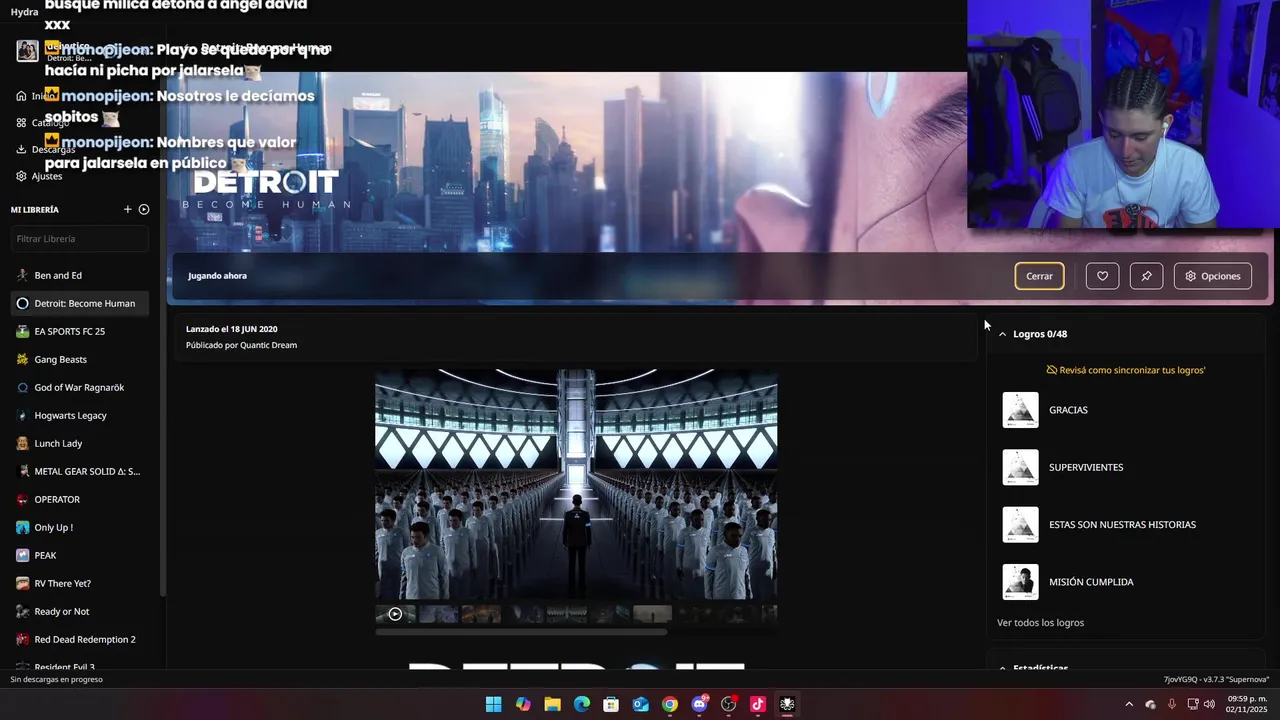The height and width of the screenshot is (720, 1280).
Task: Play the video thumbnail in gallery strip
Action: [395, 614]
